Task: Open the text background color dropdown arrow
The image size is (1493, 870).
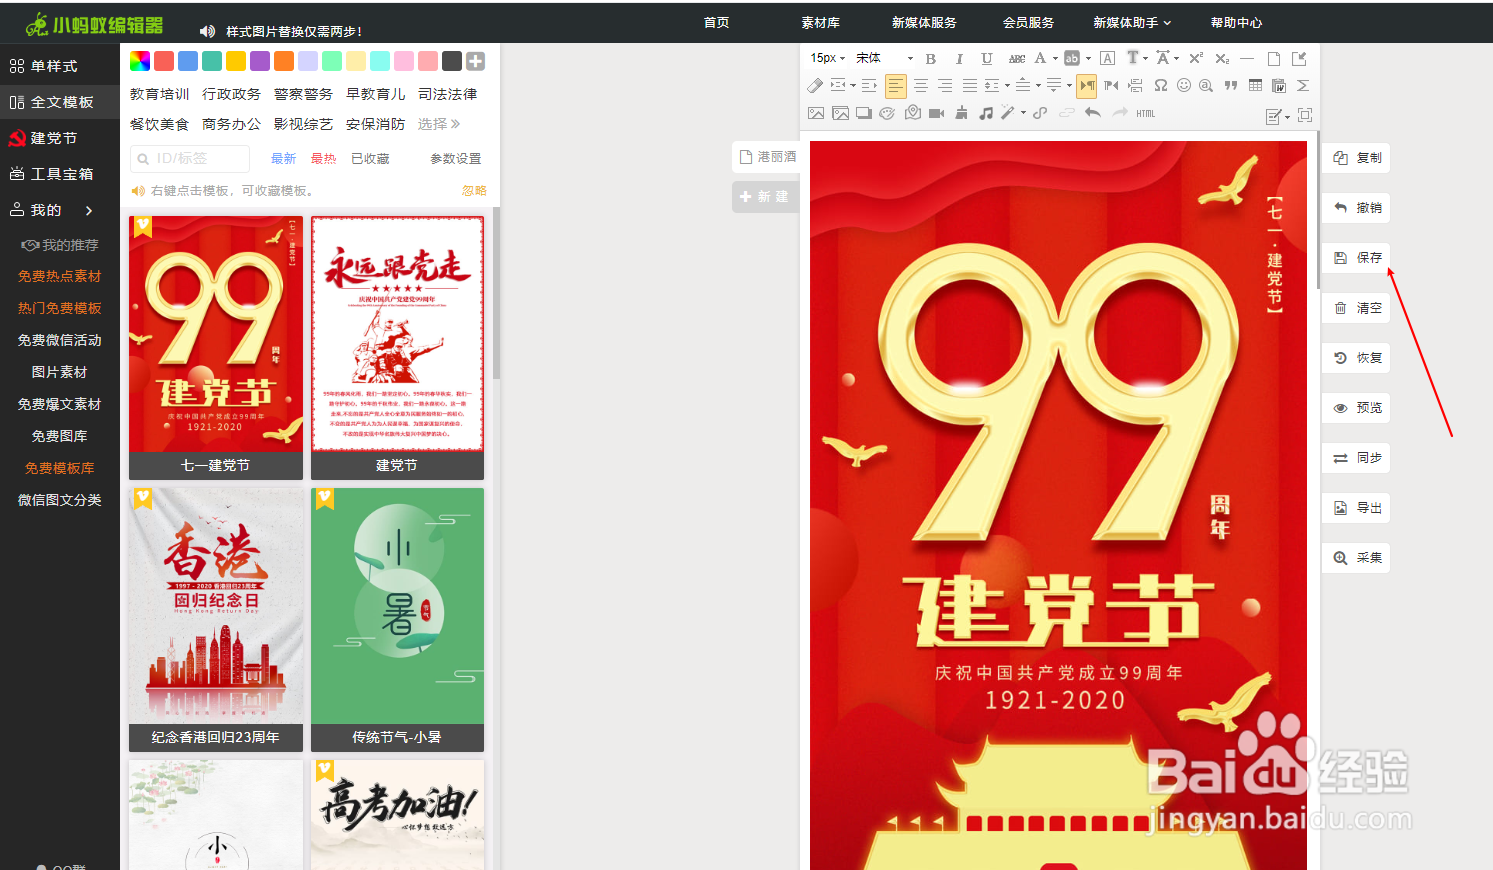Action: [x=1088, y=59]
